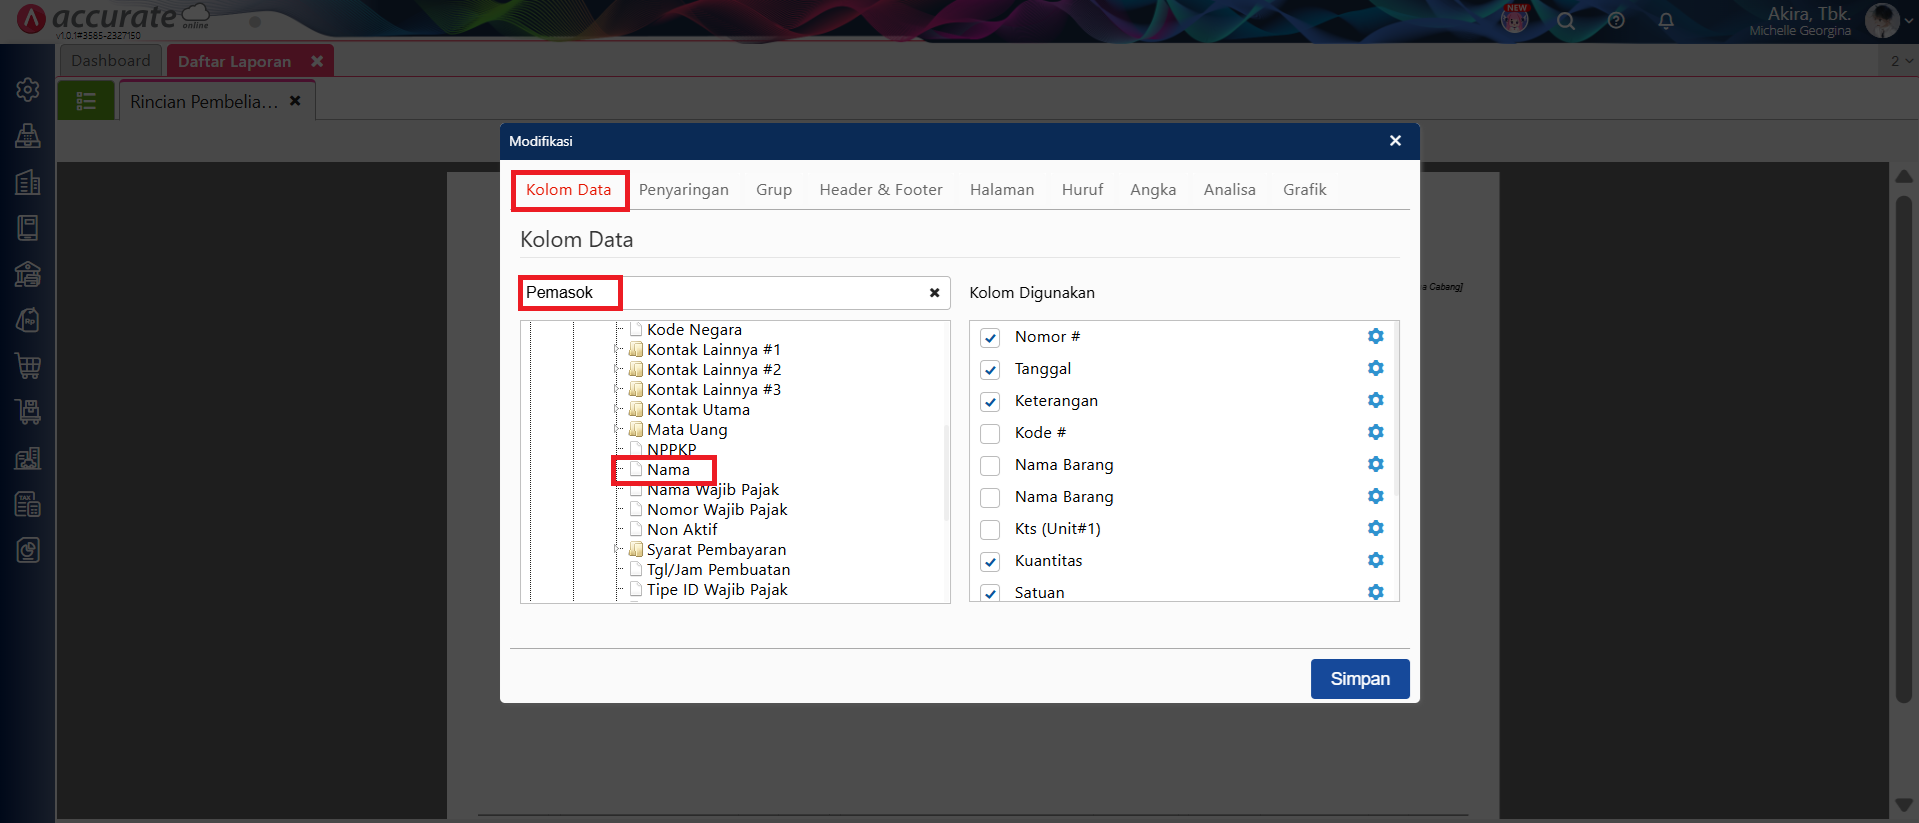Click the help question mark icon
Screen dimensions: 1919x823
pos(1615,21)
